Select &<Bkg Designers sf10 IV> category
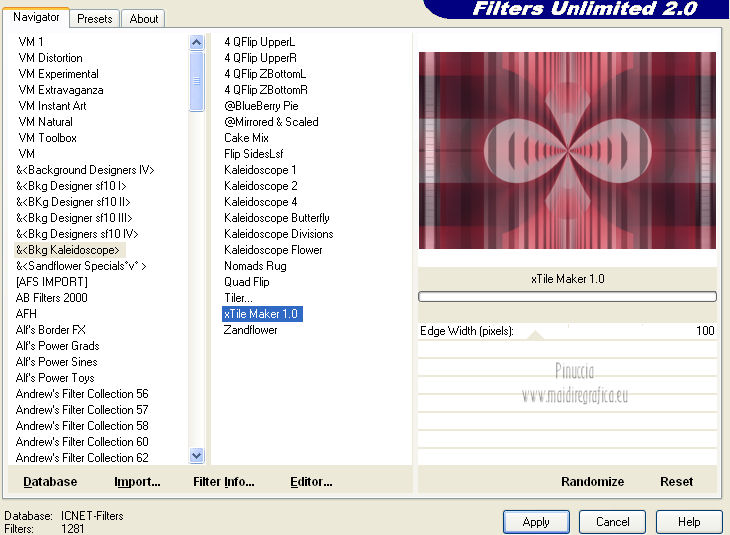The width and height of the screenshot is (730, 535). coord(77,234)
